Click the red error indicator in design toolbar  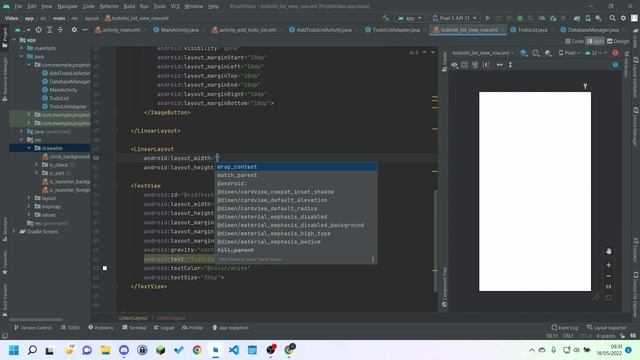[x=615, y=53]
